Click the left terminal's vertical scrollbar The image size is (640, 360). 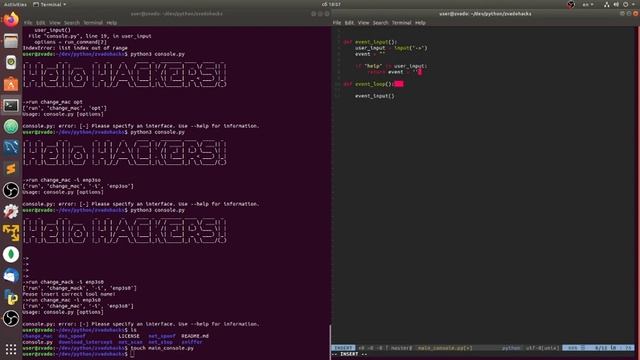[330, 342]
